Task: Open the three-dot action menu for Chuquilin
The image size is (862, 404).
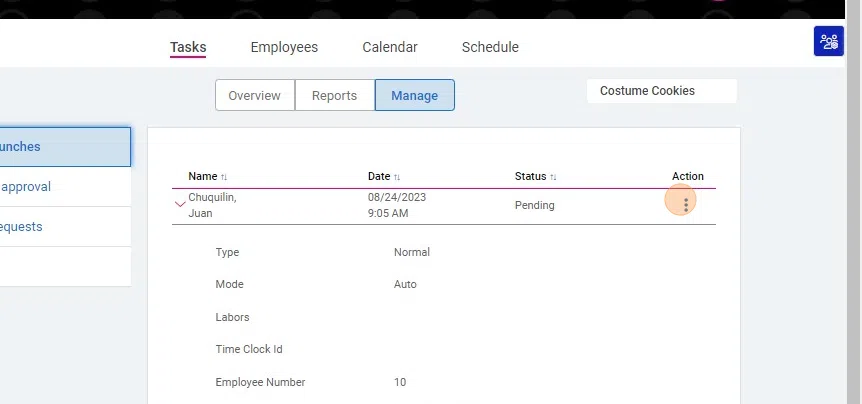Action: tap(686, 205)
